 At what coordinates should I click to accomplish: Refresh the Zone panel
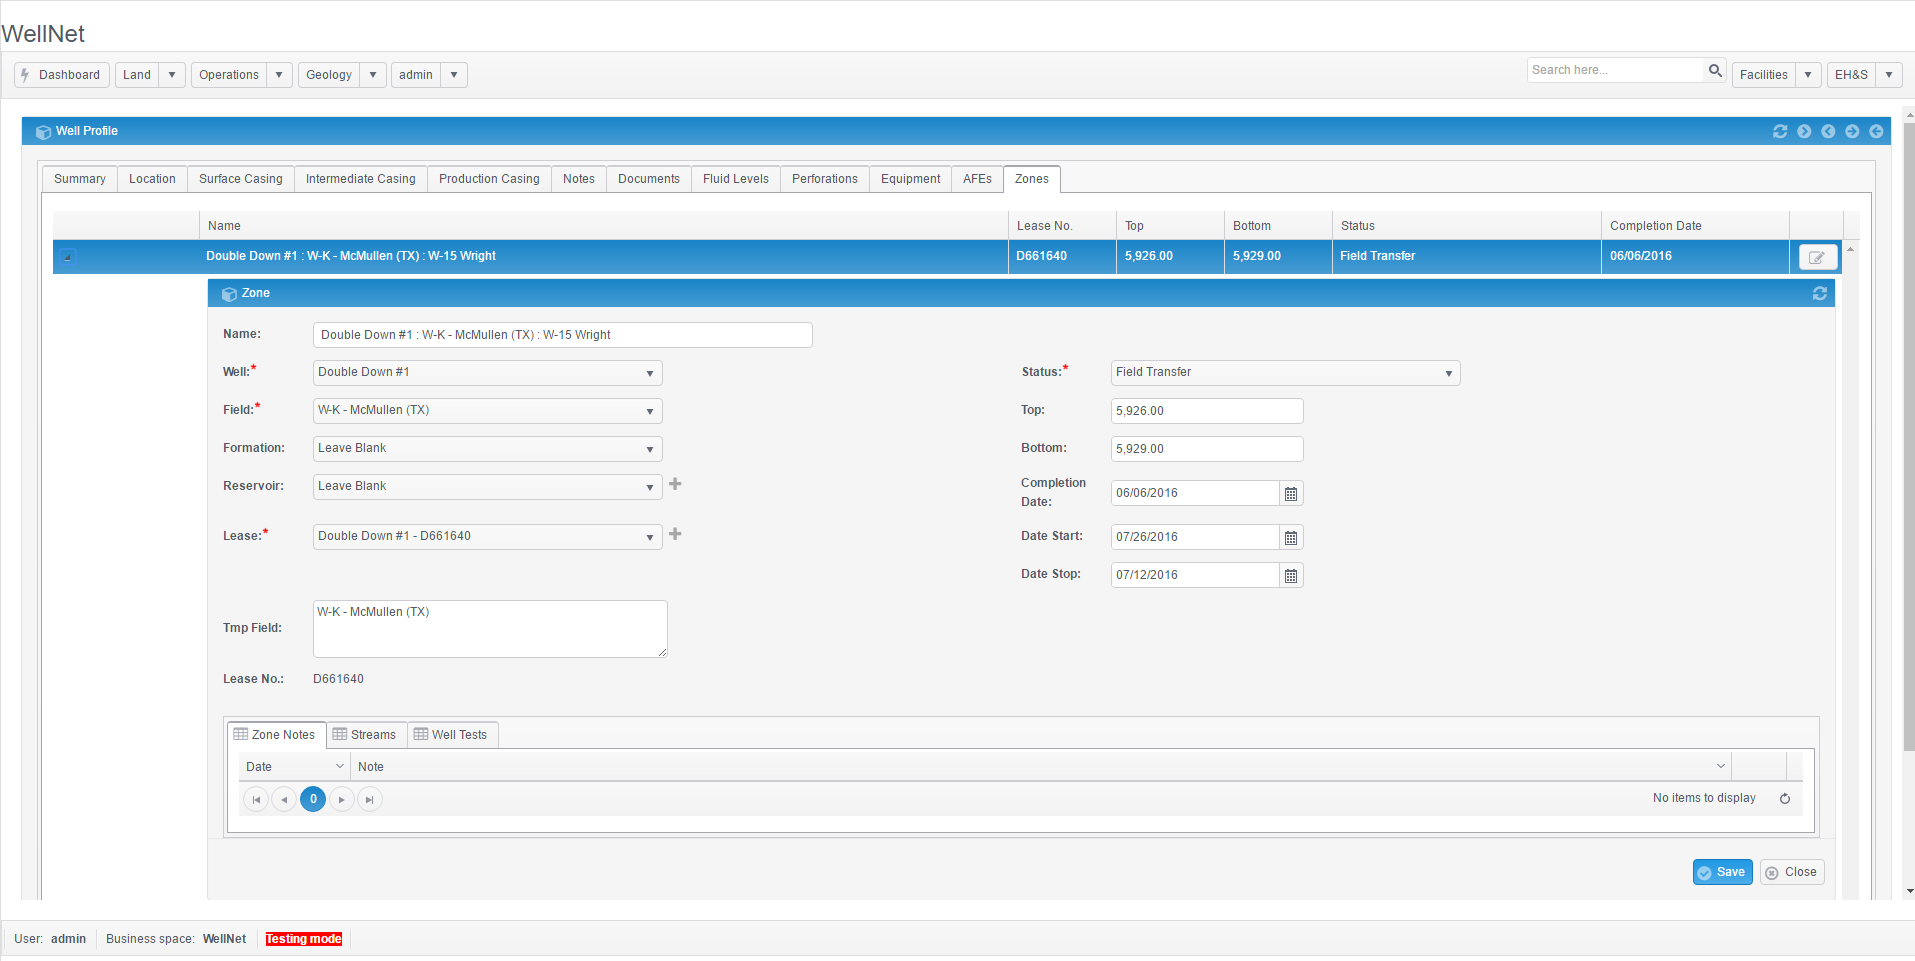click(1819, 293)
